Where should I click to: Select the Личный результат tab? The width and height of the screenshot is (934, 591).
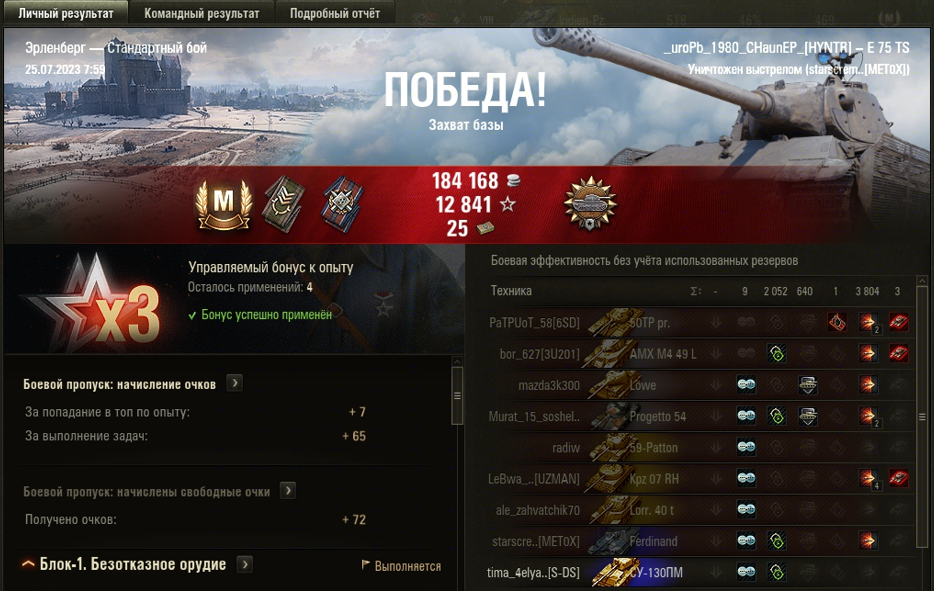66,13
